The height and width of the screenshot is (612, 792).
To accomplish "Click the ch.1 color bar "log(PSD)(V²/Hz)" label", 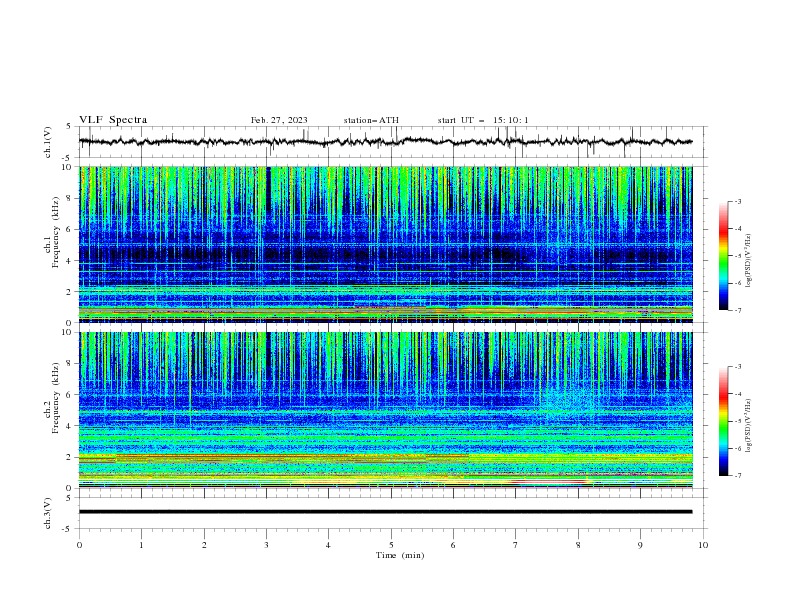I will (x=749, y=261).
